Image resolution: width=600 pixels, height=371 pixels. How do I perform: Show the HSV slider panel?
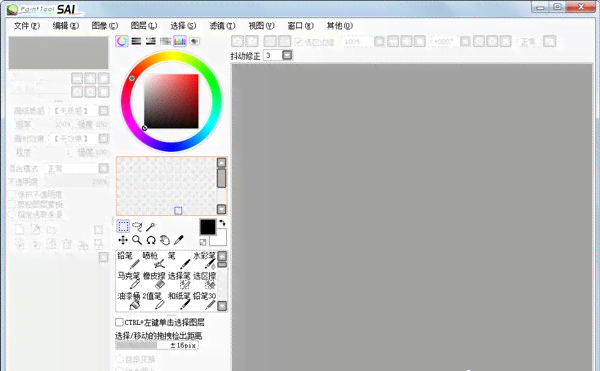[x=151, y=41]
